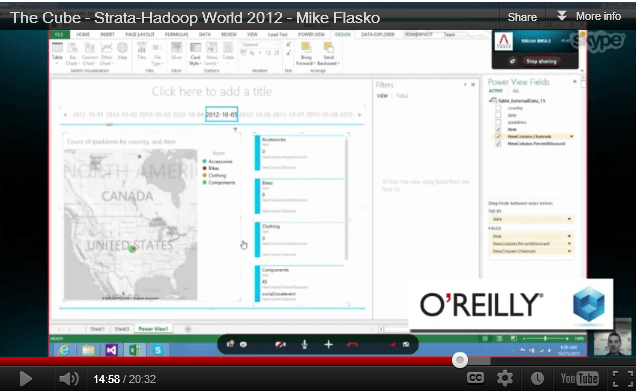Select the Table visualization icon
The width and height of the screenshot is (636, 391).
(x=57, y=53)
